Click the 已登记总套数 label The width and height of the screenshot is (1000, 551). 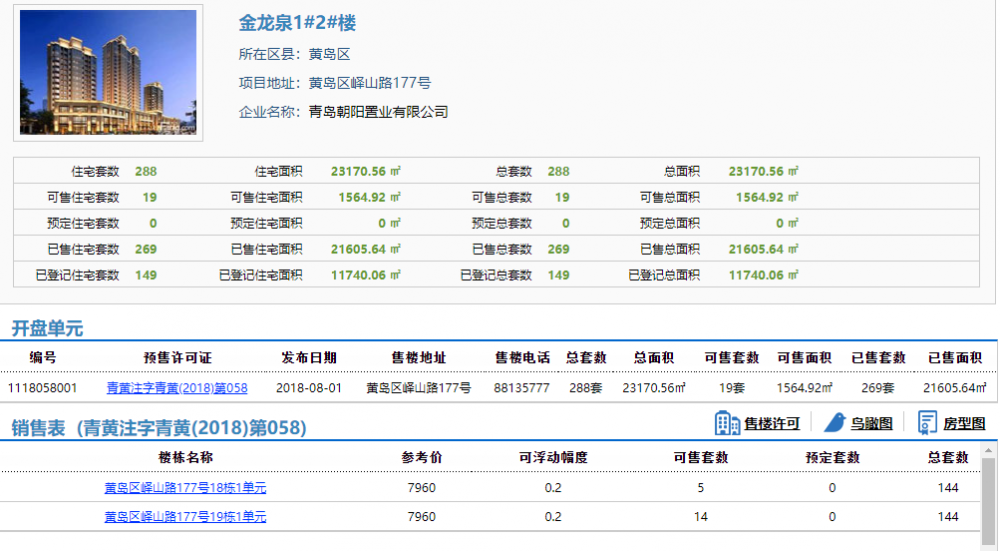tap(496, 276)
